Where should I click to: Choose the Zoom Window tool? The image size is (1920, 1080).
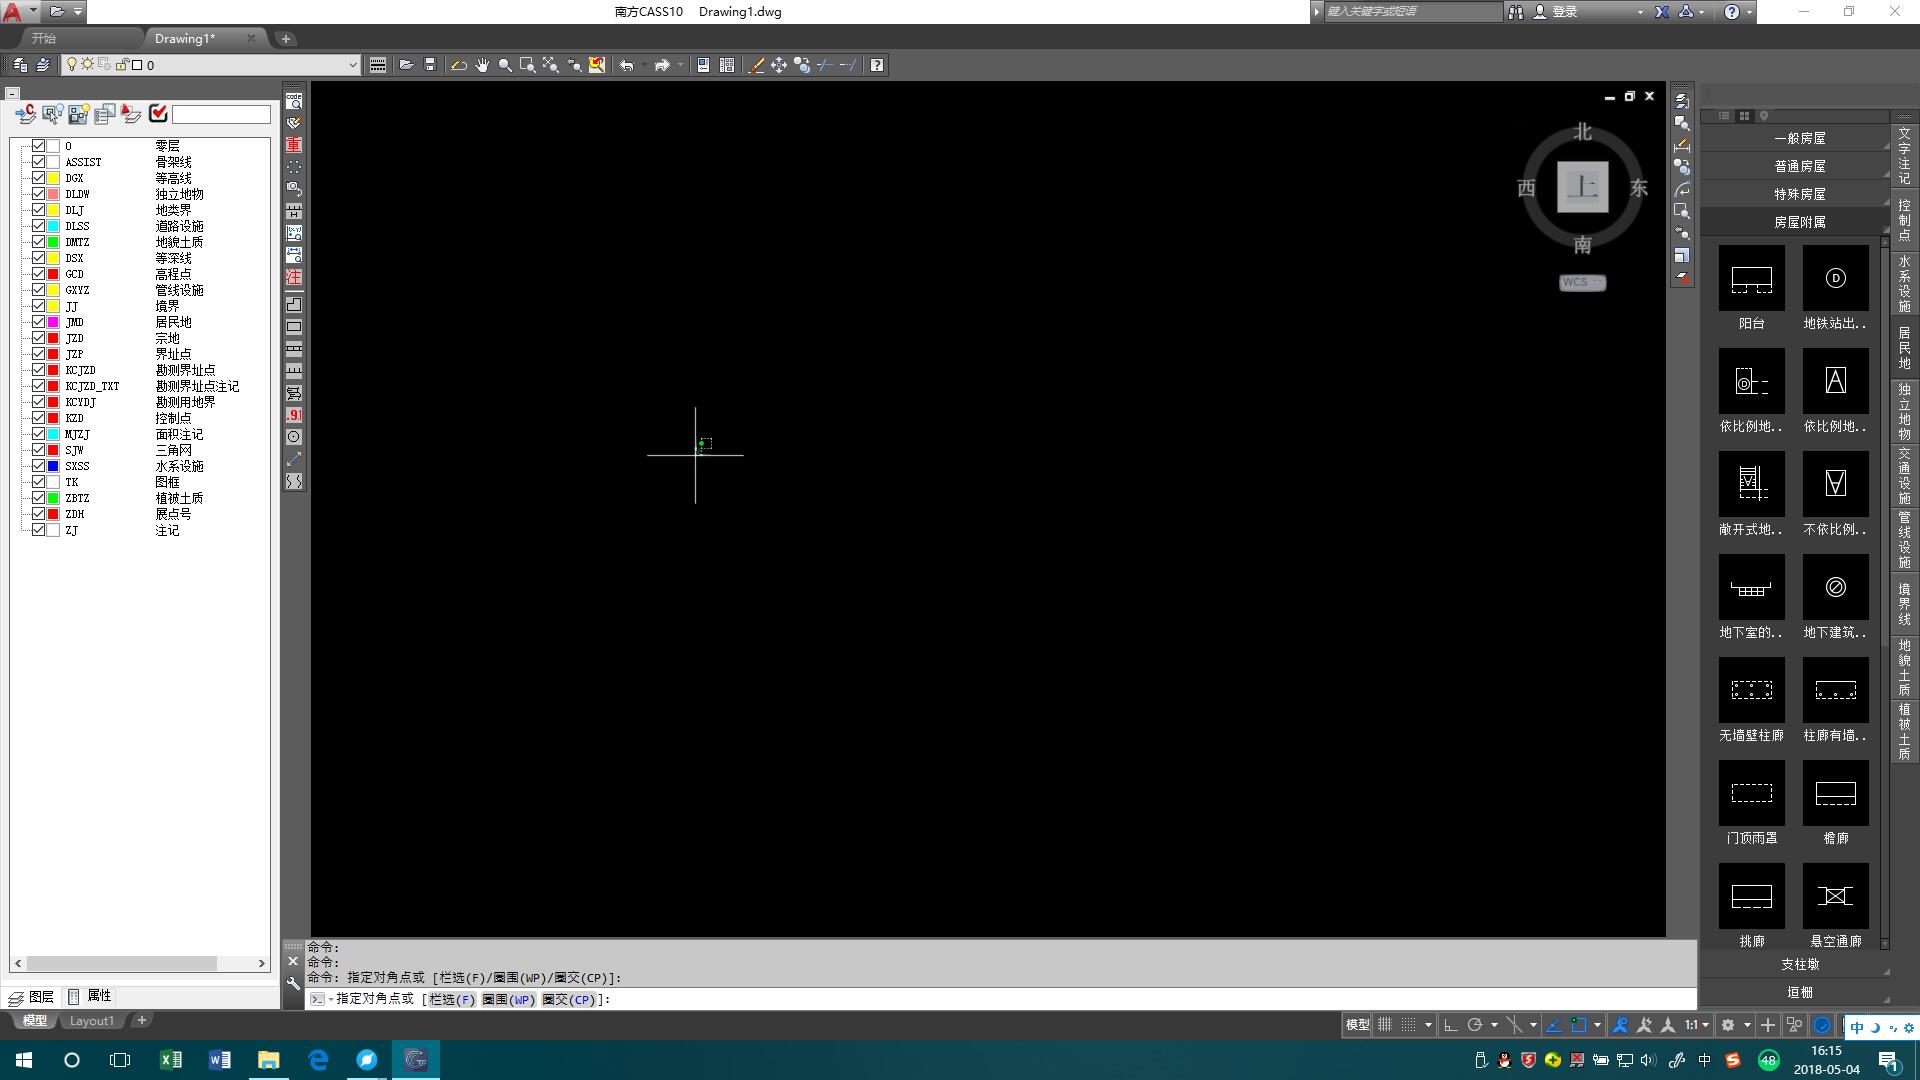528,65
